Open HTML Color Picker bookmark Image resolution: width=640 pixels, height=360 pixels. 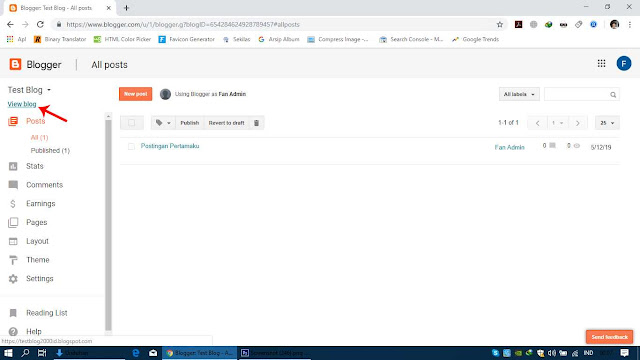pyautogui.click(x=122, y=39)
